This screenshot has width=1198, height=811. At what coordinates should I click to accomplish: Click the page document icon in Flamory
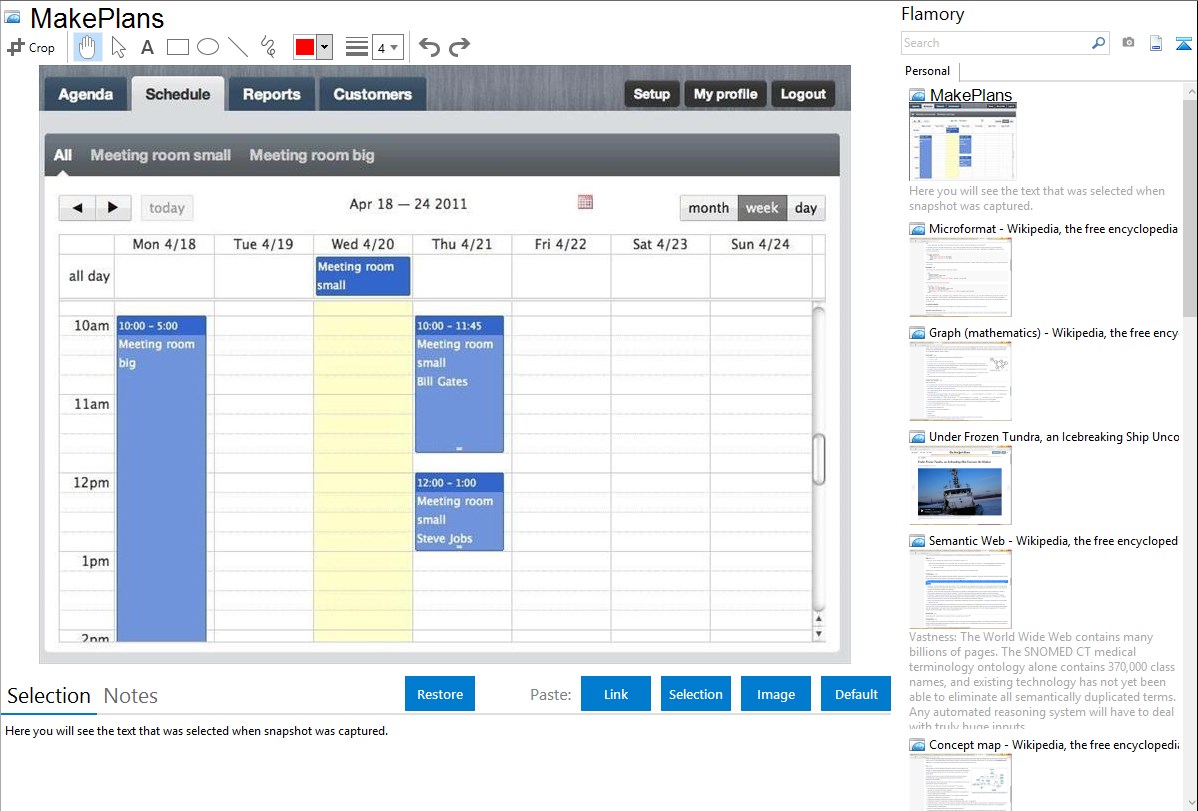point(1156,43)
